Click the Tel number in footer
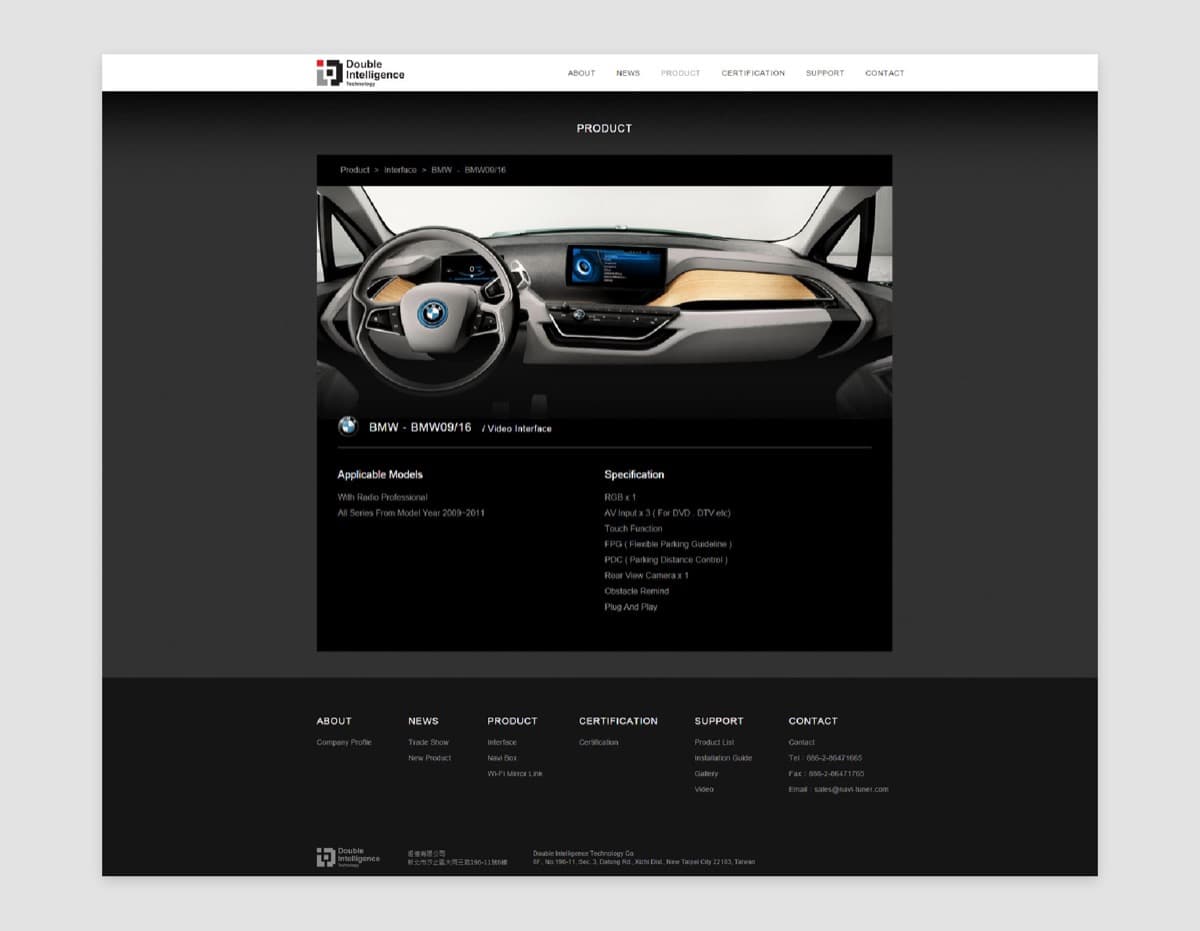Viewport: 1200px width, 931px height. point(825,758)
